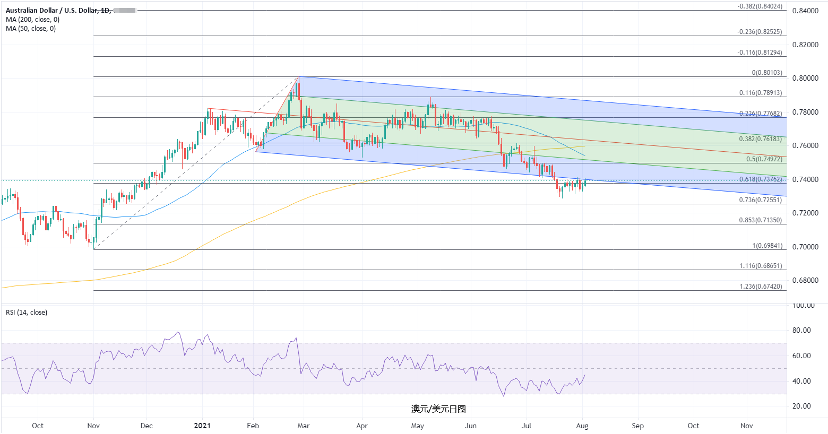Click the Jun label on time axis

click(x=471, y=426)
